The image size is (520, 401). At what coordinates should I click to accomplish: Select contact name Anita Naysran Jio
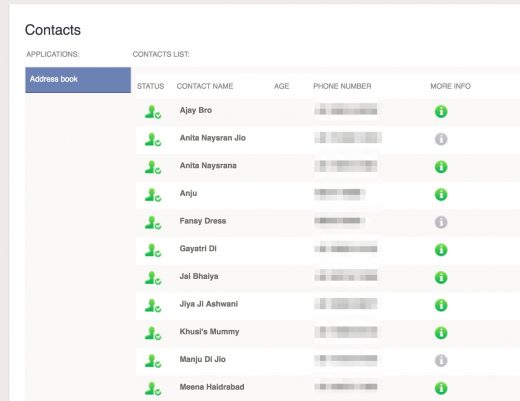[213, 138]
